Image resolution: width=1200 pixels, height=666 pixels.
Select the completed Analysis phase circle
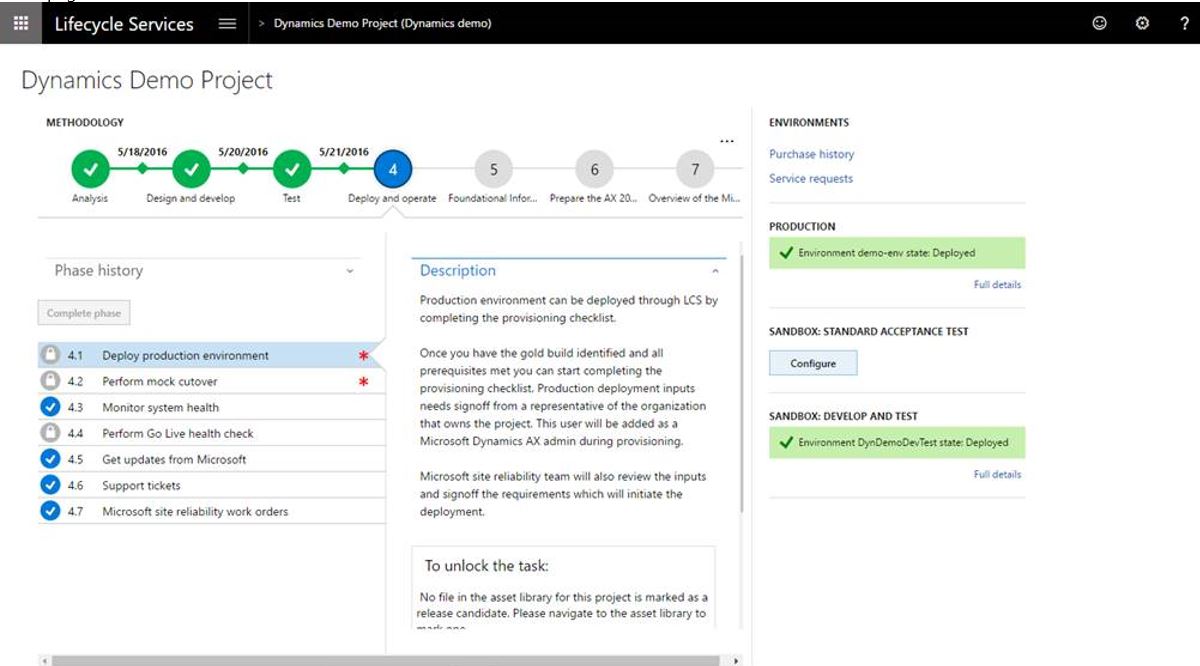(90, 170)
